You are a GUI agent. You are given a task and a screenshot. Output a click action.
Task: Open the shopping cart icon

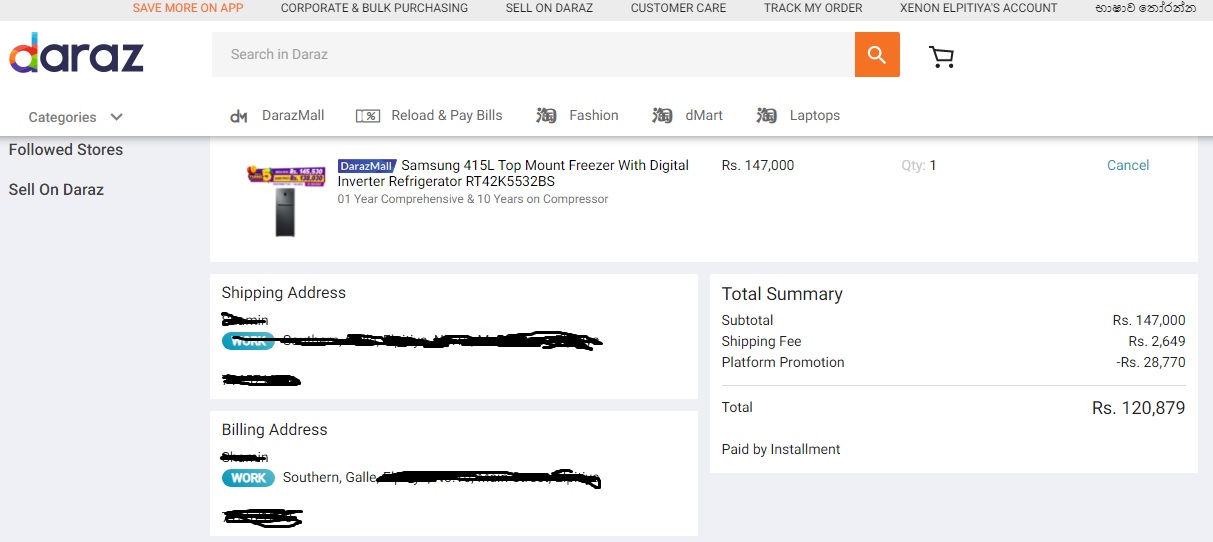coord(941,57)
